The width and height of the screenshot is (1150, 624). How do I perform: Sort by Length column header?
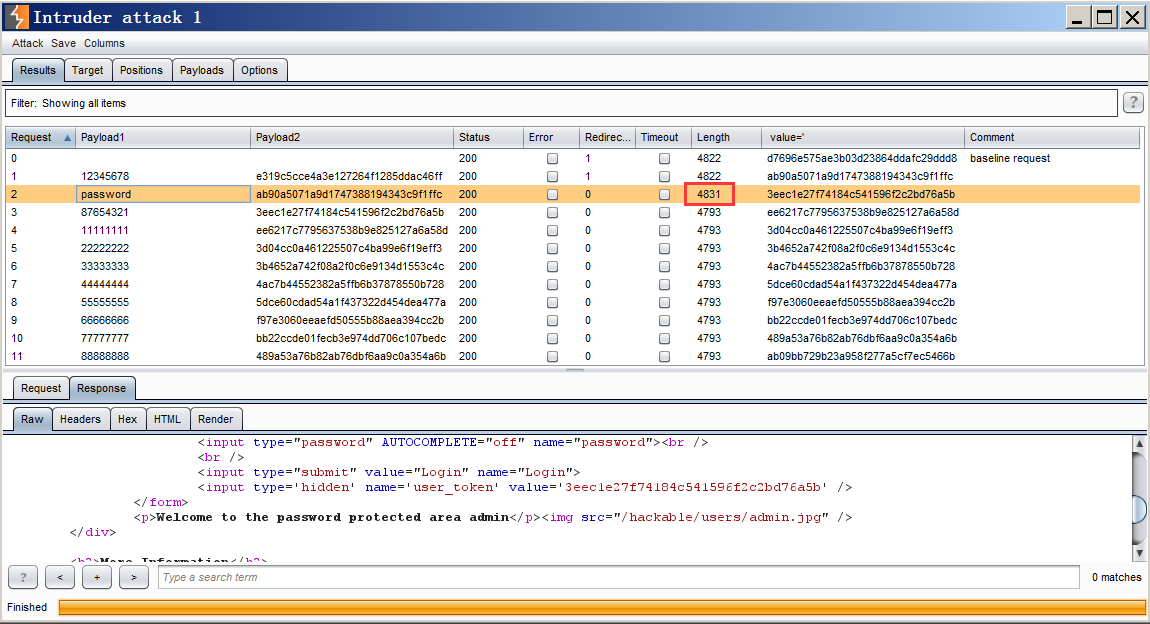(x=725, y=137)
